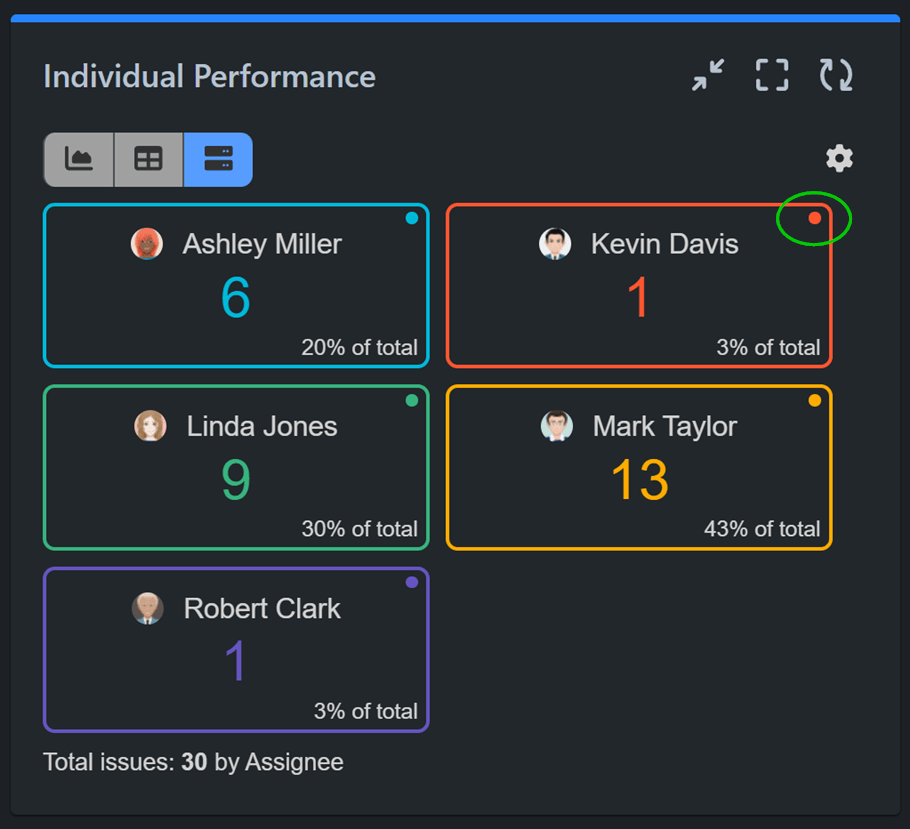Click the red dot on Kevin Davis card

point(814,218)
